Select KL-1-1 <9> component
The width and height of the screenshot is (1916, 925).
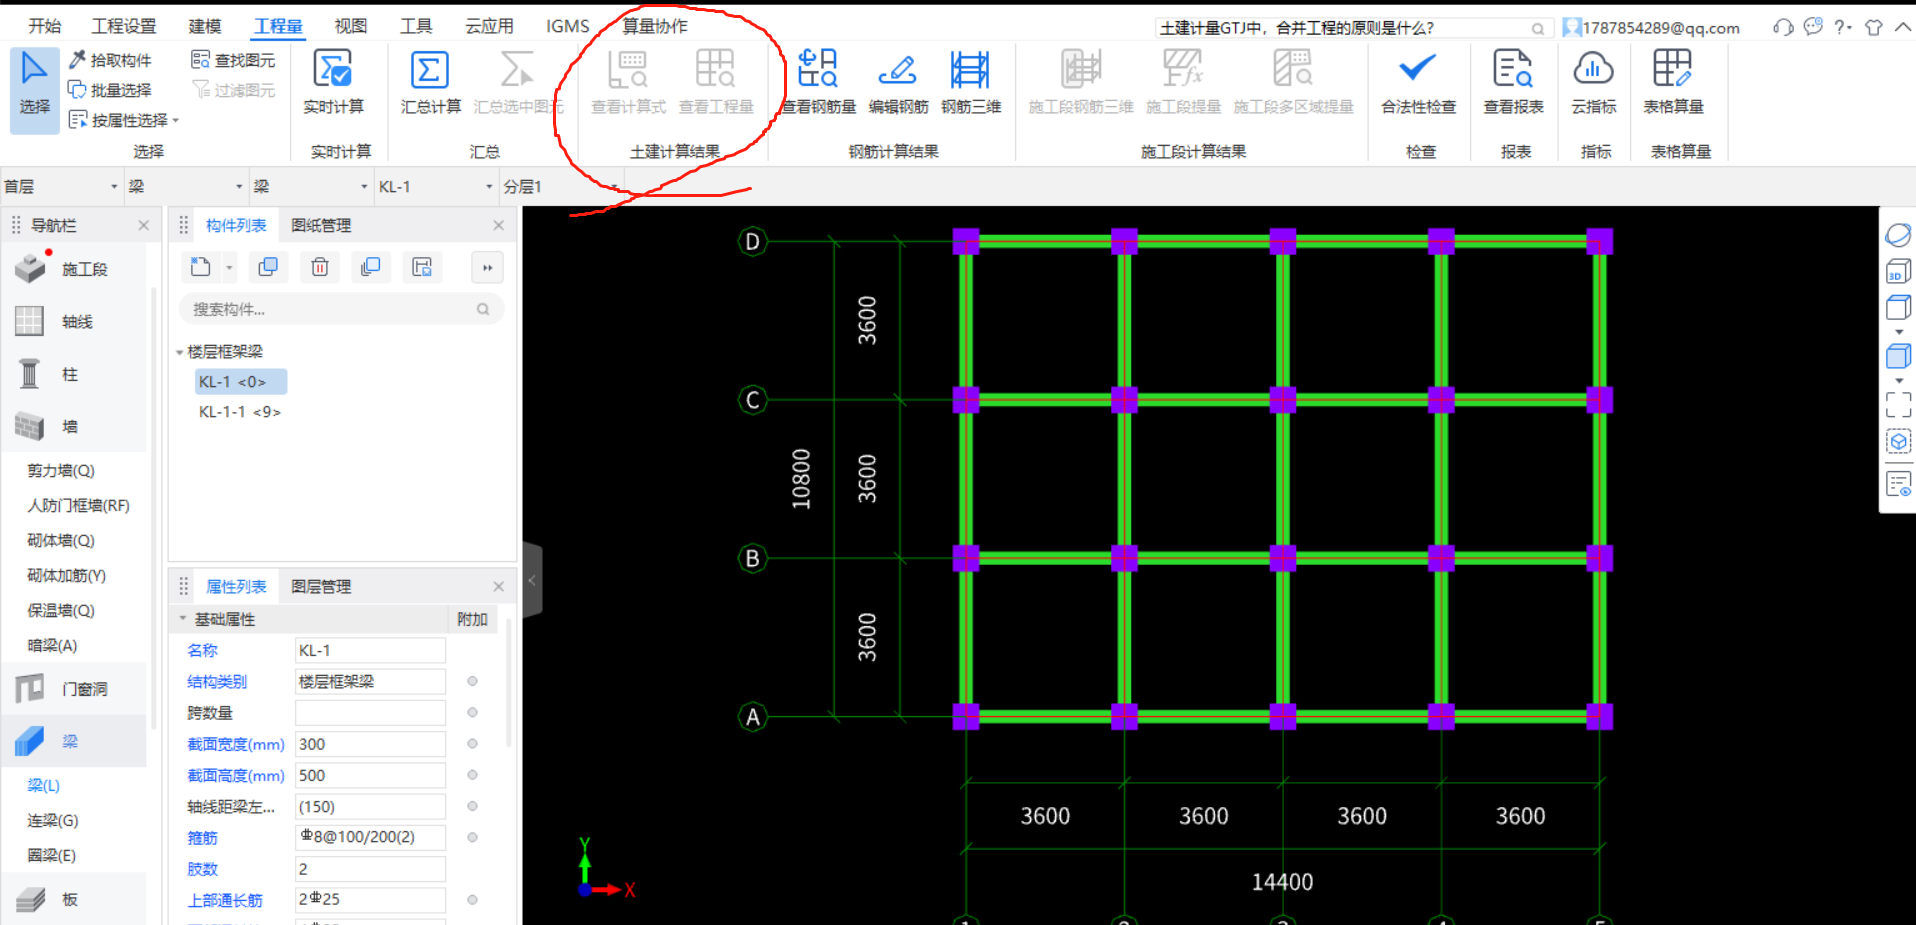[x=239, y=412]
